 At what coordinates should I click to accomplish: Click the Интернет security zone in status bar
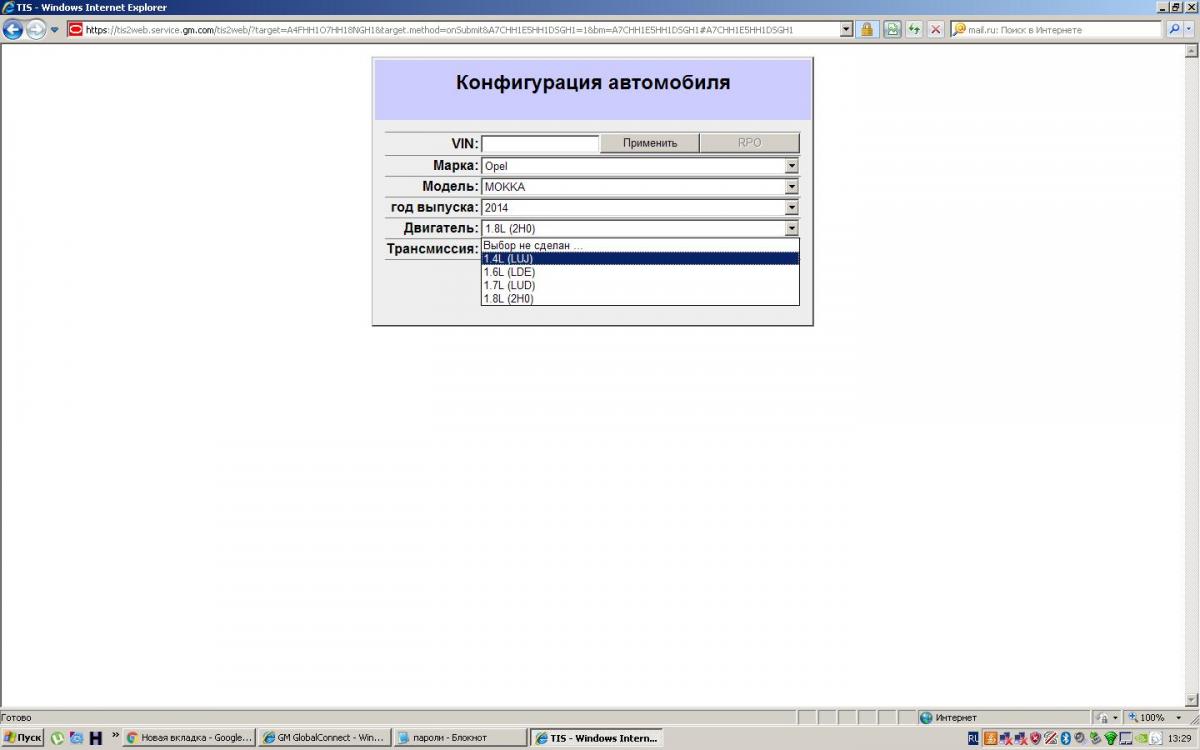tap(1003, 717)
